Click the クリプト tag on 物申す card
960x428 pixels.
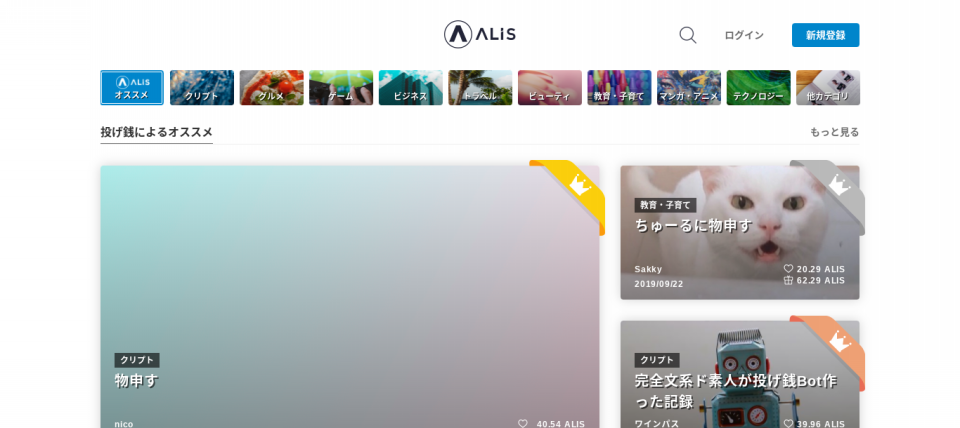(x=137, y=360)
